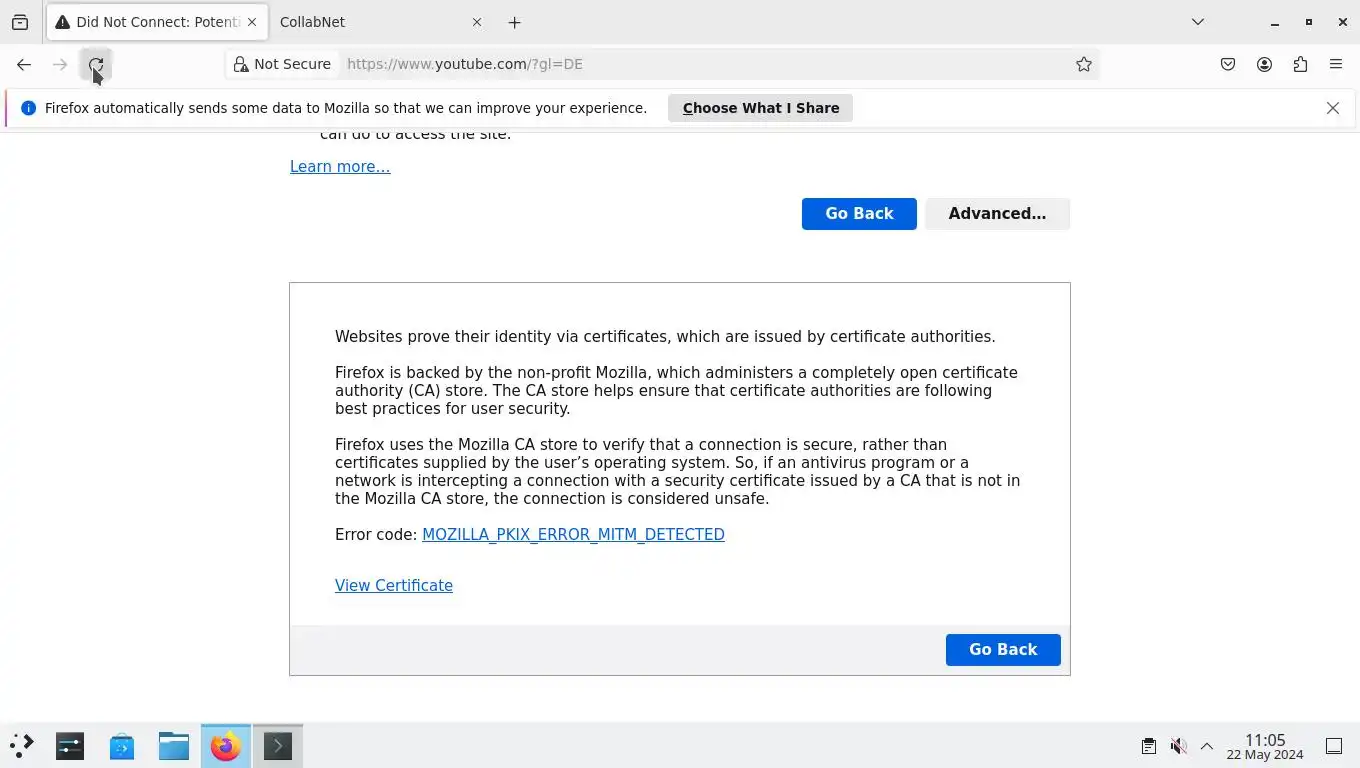1360x768 pixels.
Task: Close the CollabNet tab
Action: point(477,22)
